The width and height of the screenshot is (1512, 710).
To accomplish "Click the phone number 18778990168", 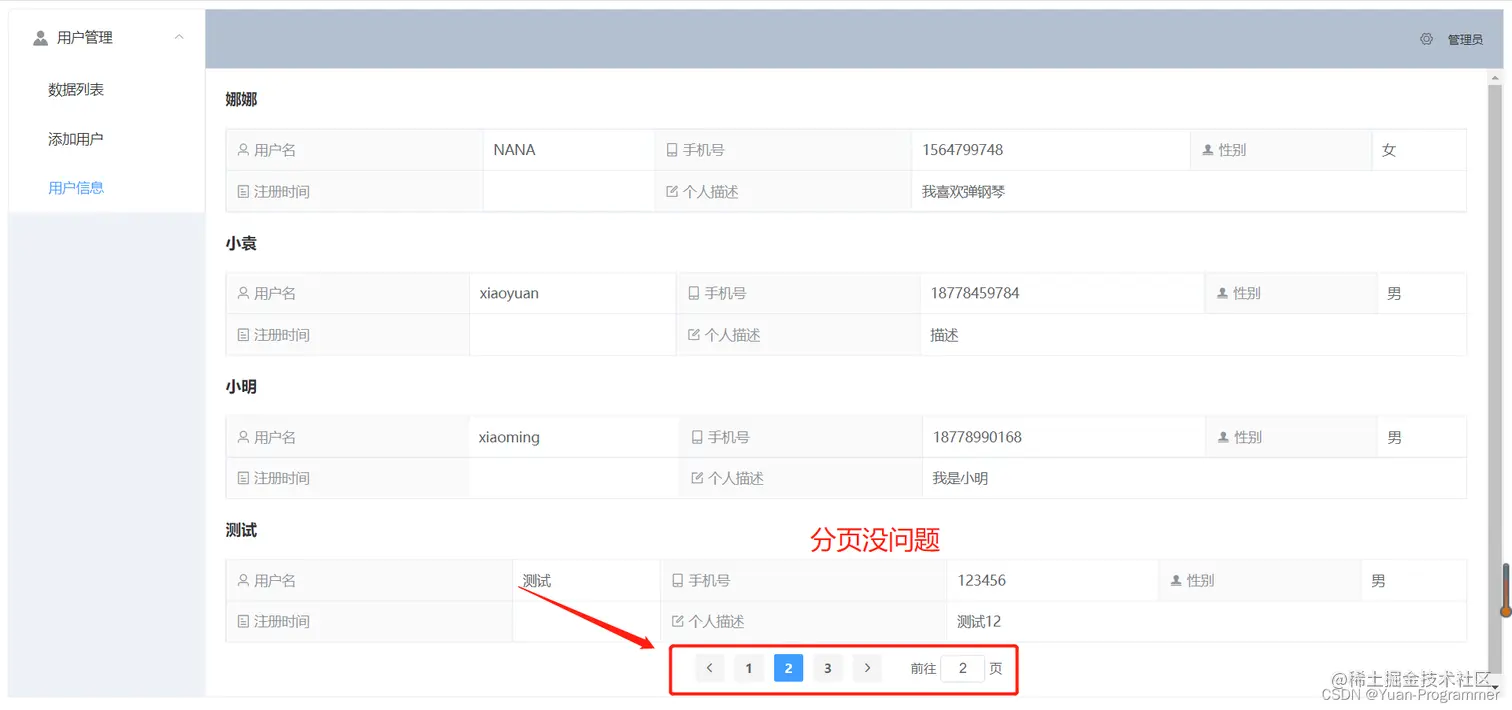I will (x=977, y=437).
